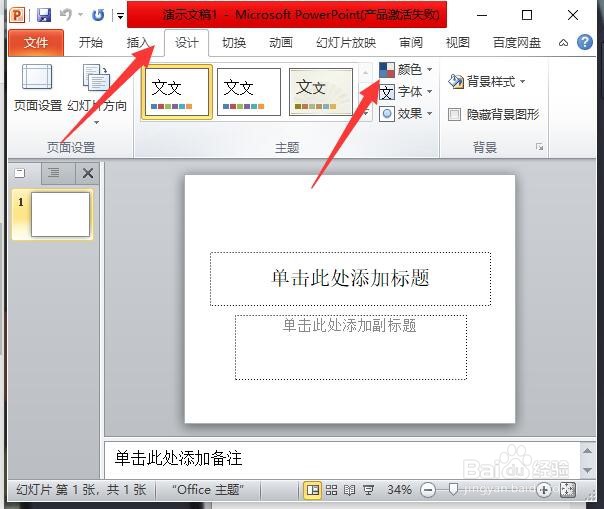Open the 背景样式 background styles dropdown
Screen dimensions: 604x509
tap(487, 81)
